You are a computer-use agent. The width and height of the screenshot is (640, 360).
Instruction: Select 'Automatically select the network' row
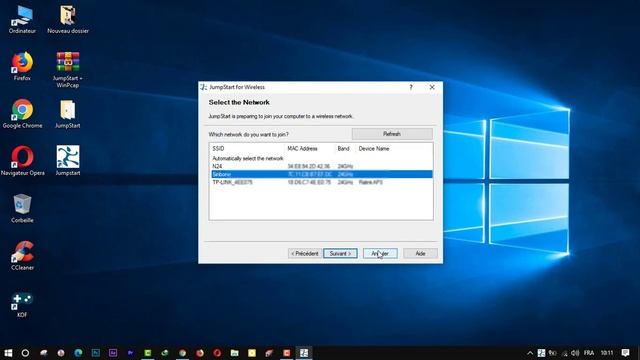(x=322, y=158)
